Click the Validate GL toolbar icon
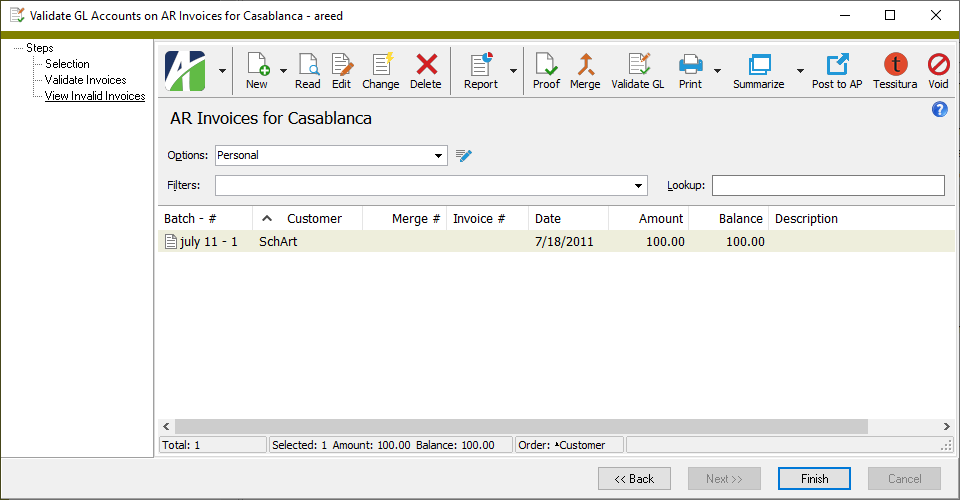960x500 pixels. point(637,67)
